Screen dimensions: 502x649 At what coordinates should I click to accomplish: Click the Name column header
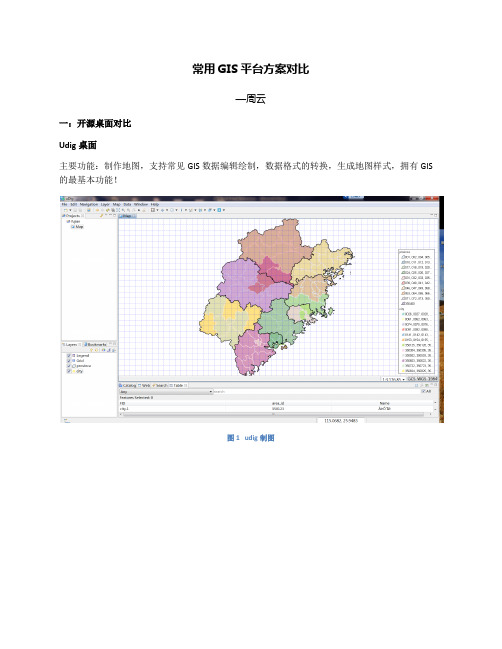[x=384, y=403]
